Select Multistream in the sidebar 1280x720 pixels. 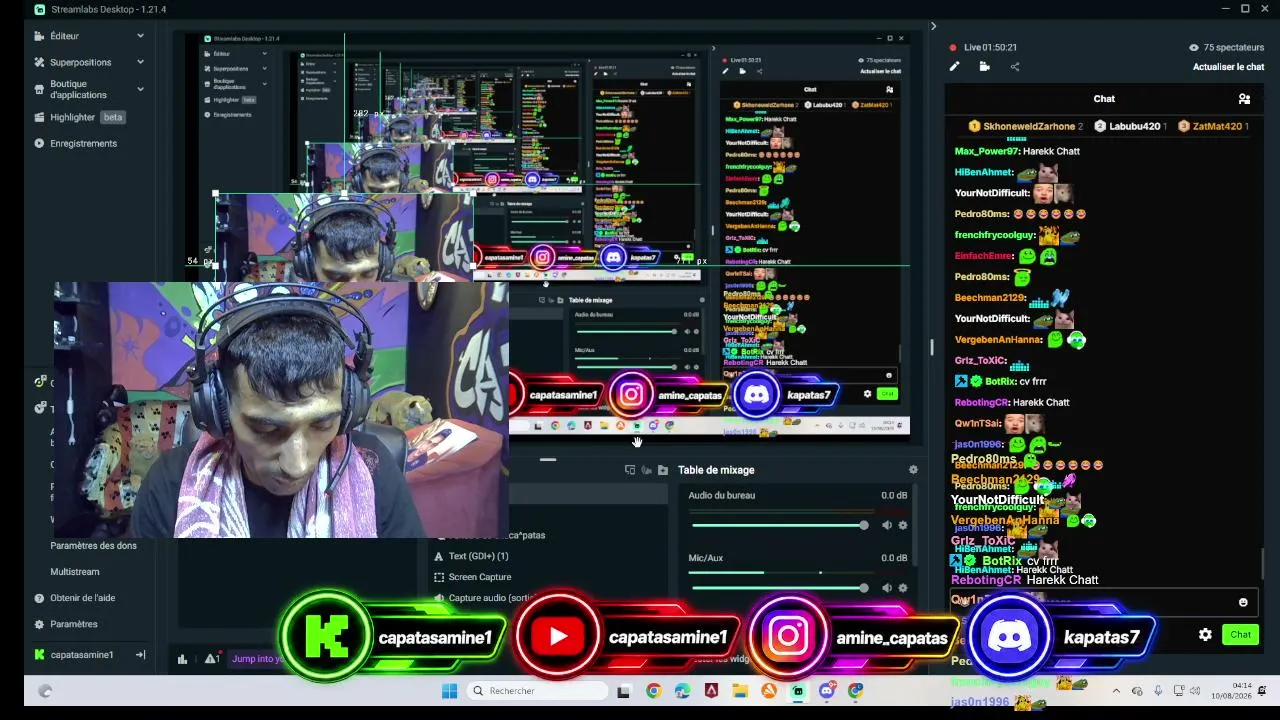75,572
